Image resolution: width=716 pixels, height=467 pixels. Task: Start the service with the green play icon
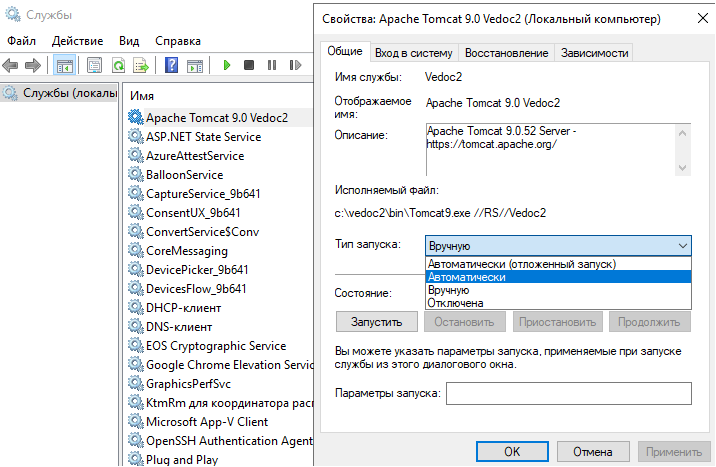[226, 65]
